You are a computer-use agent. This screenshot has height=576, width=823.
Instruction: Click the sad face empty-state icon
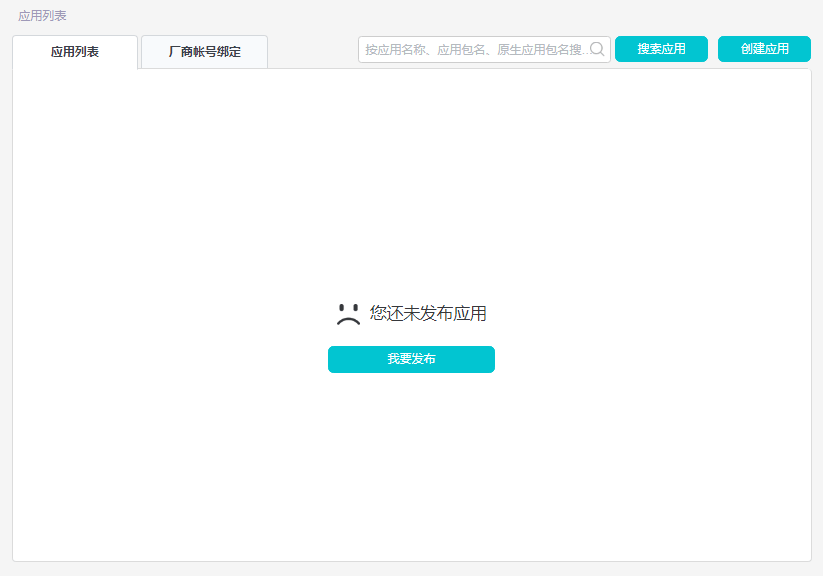pos(346,312)
